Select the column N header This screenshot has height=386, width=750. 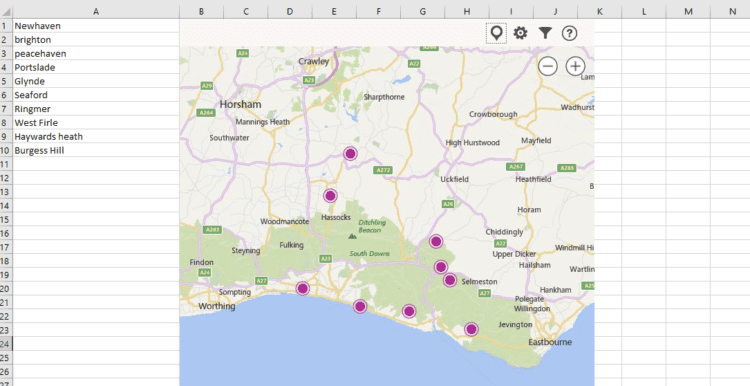coord(732,11)
